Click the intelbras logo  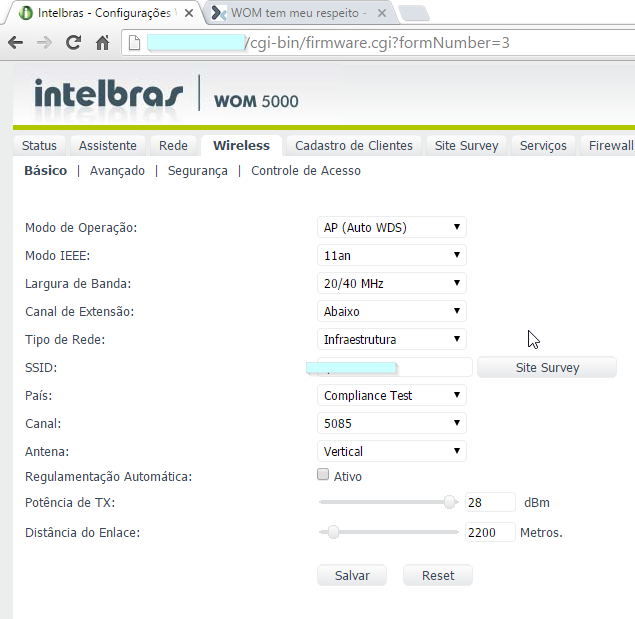pyautogui.click(x=109, y=94)
